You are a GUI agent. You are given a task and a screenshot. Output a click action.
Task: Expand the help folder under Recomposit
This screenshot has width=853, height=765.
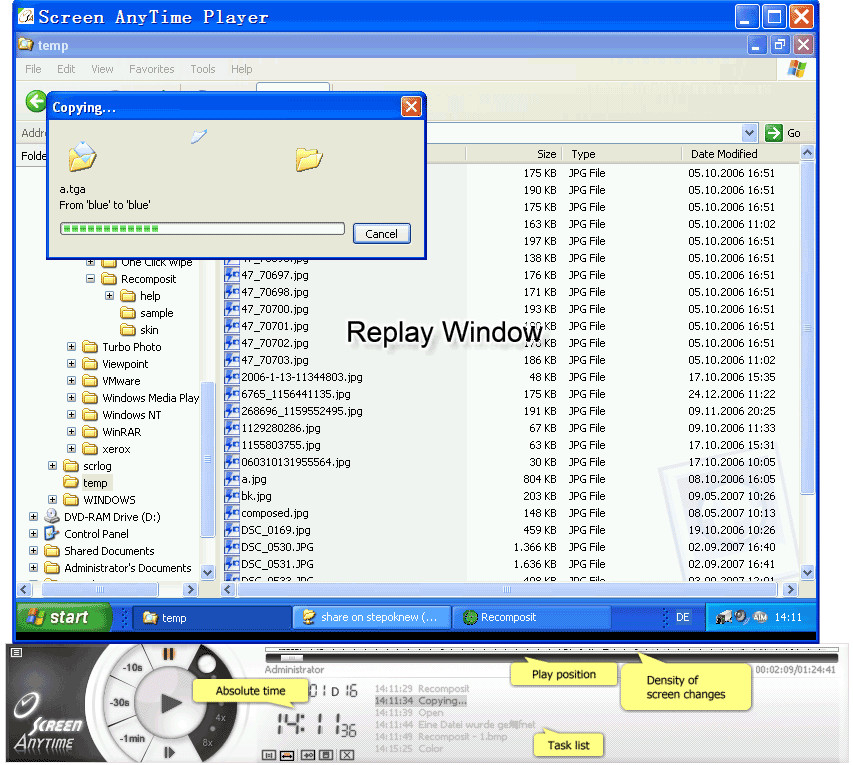[x=109, y=295]
